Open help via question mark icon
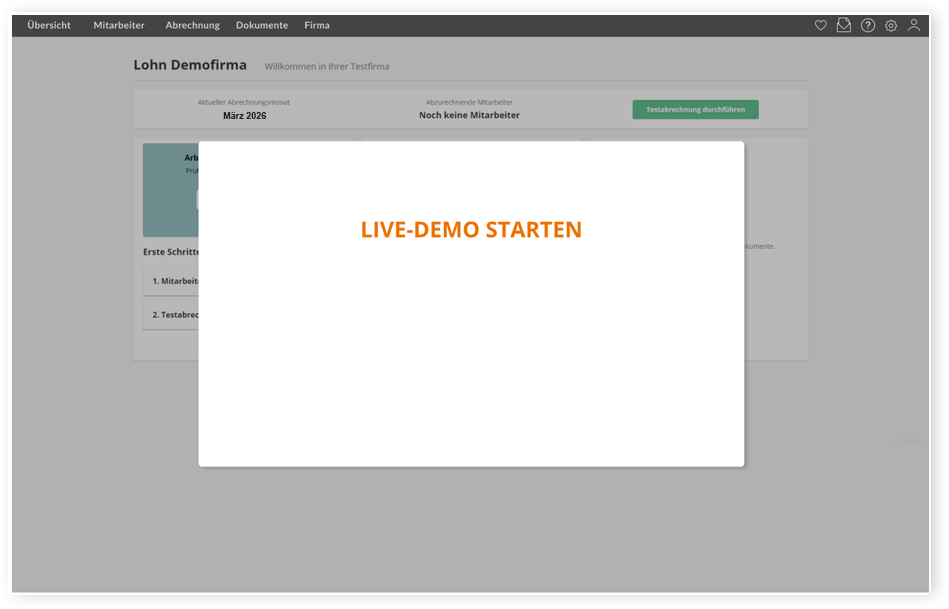The image size is (949, 609). (868, 25)
